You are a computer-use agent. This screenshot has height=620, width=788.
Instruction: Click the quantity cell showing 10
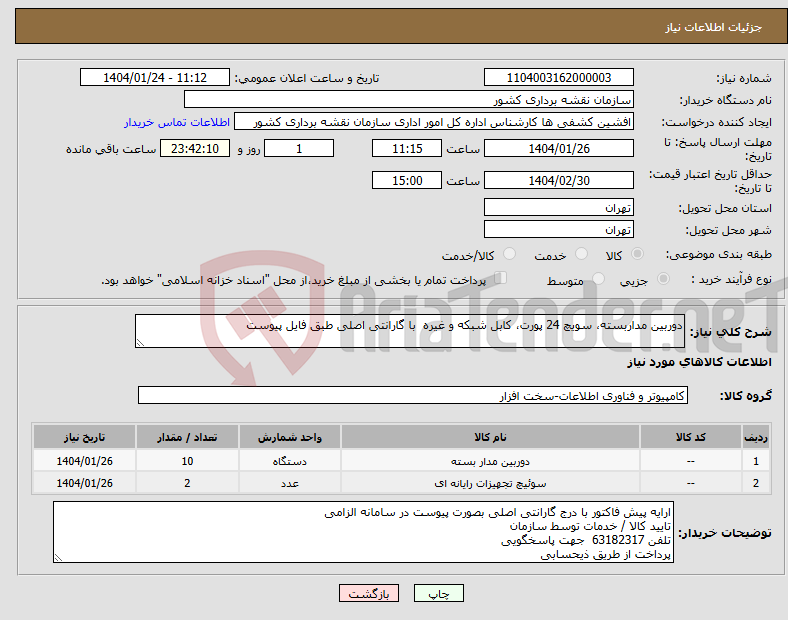187,461
